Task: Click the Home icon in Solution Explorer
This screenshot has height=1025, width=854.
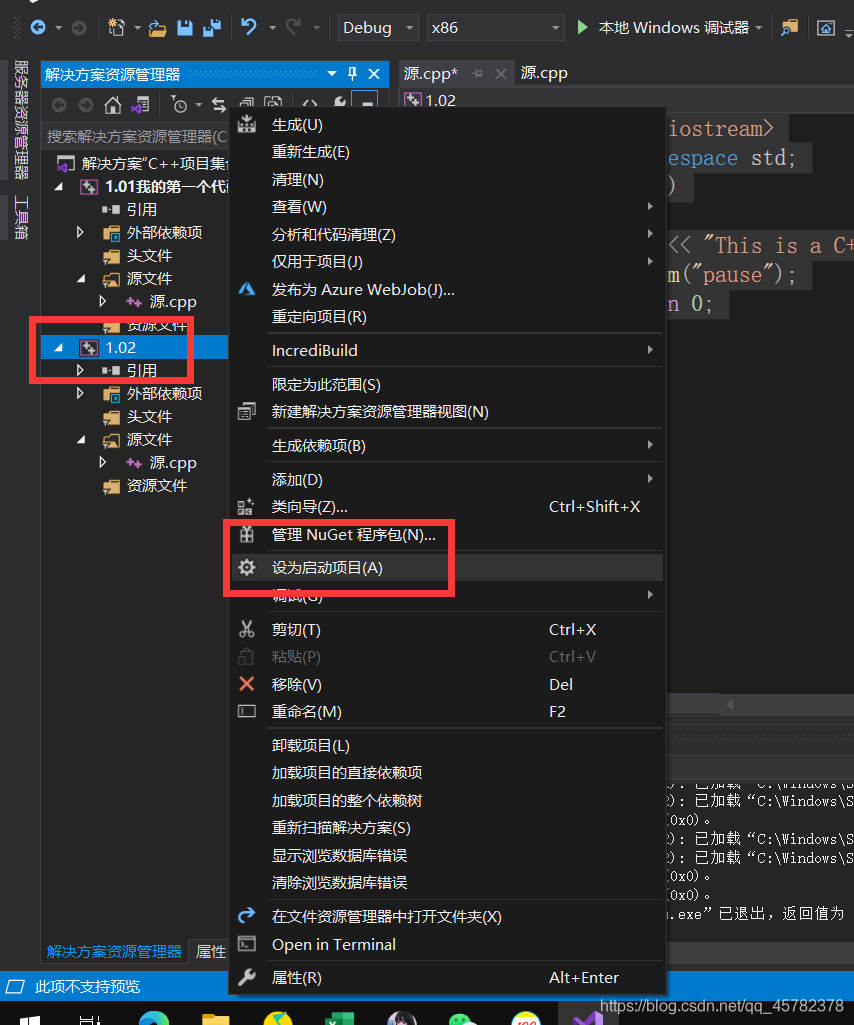Action: click(x=112, y=104)
